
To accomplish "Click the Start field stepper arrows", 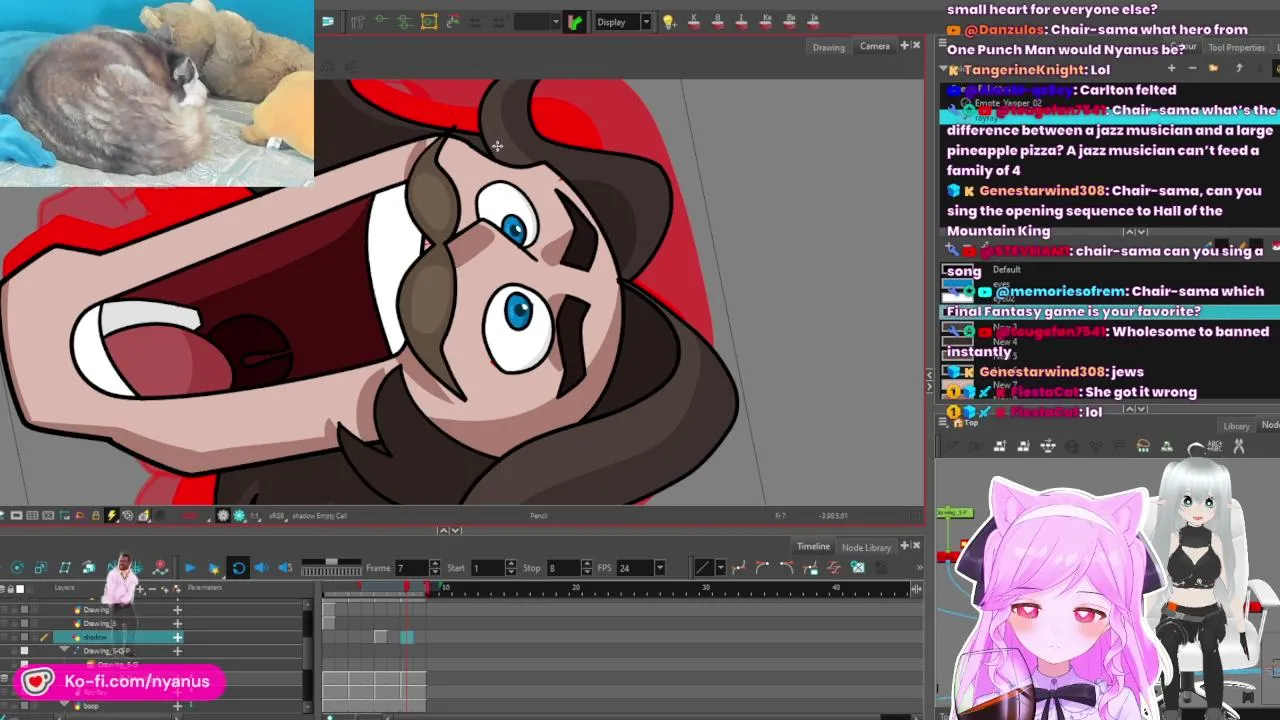I will tap(512, 568).
